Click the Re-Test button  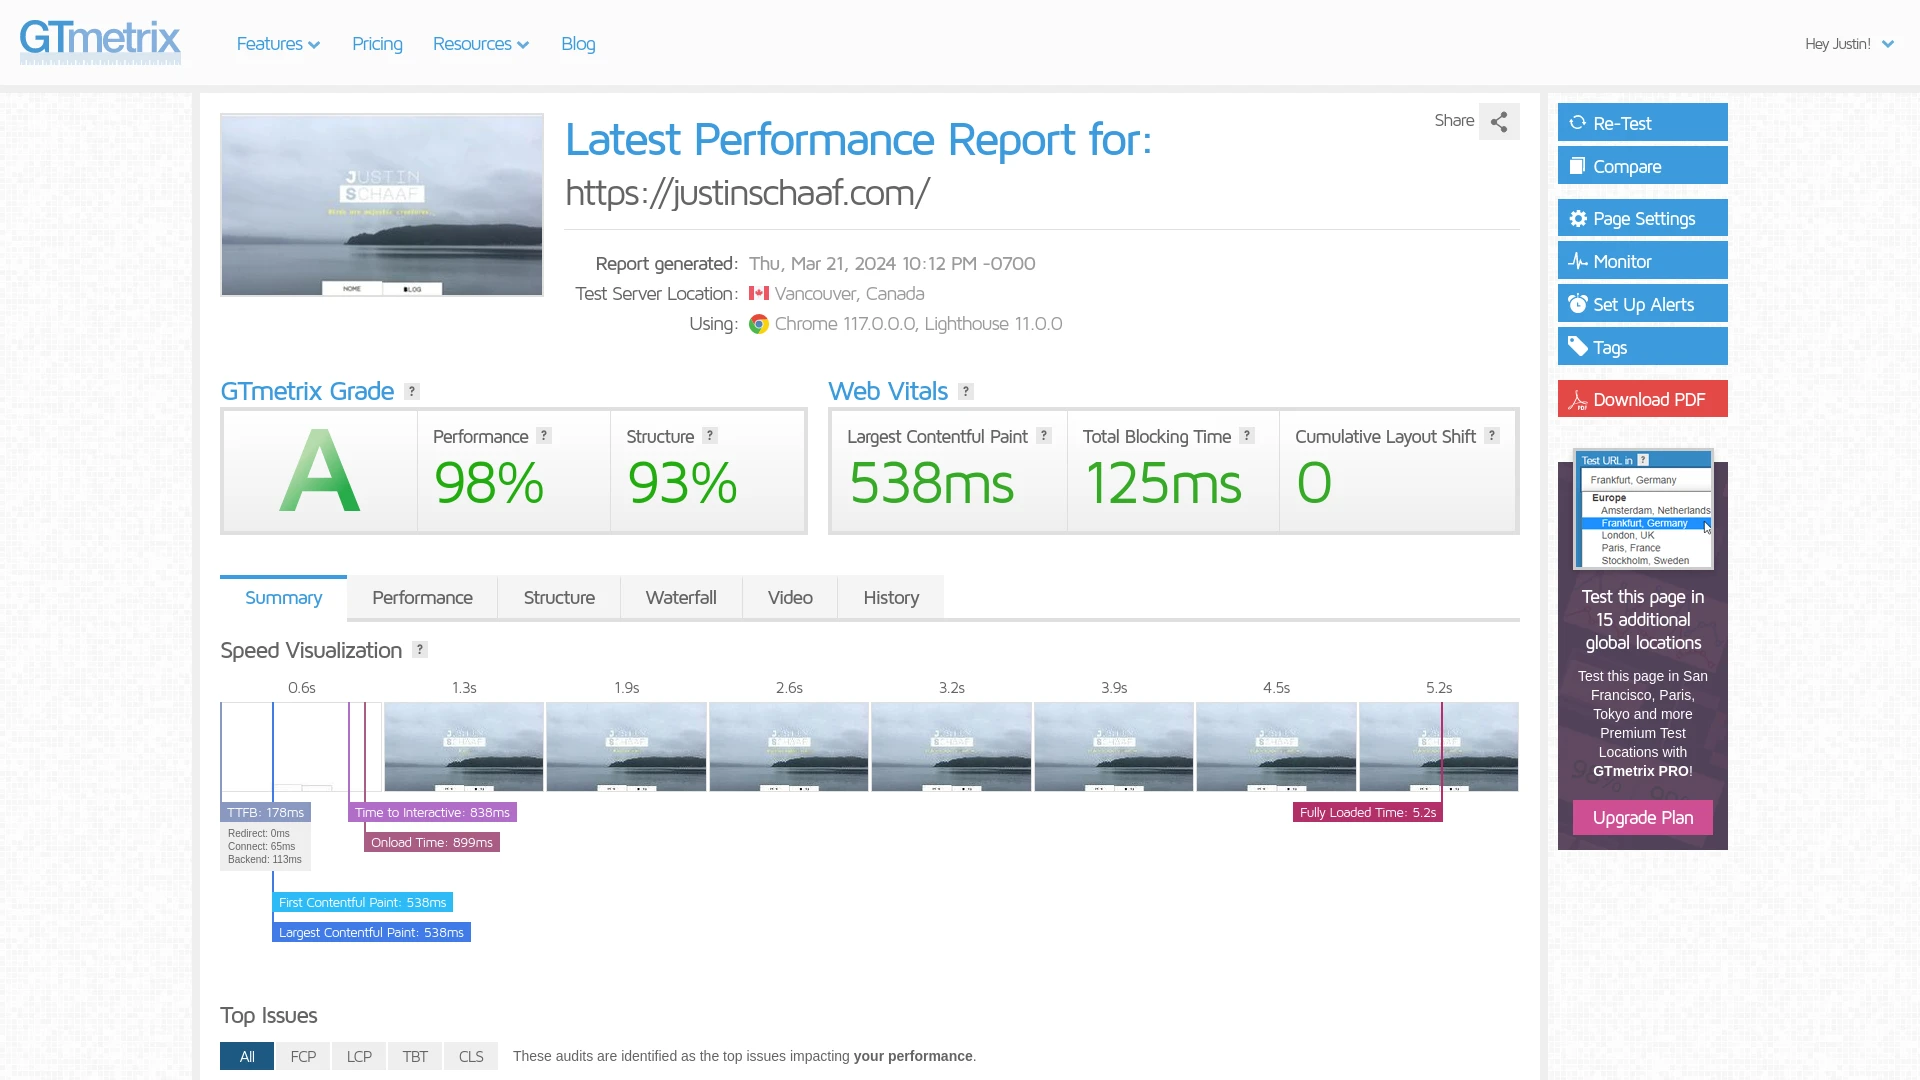(1642, 122)
